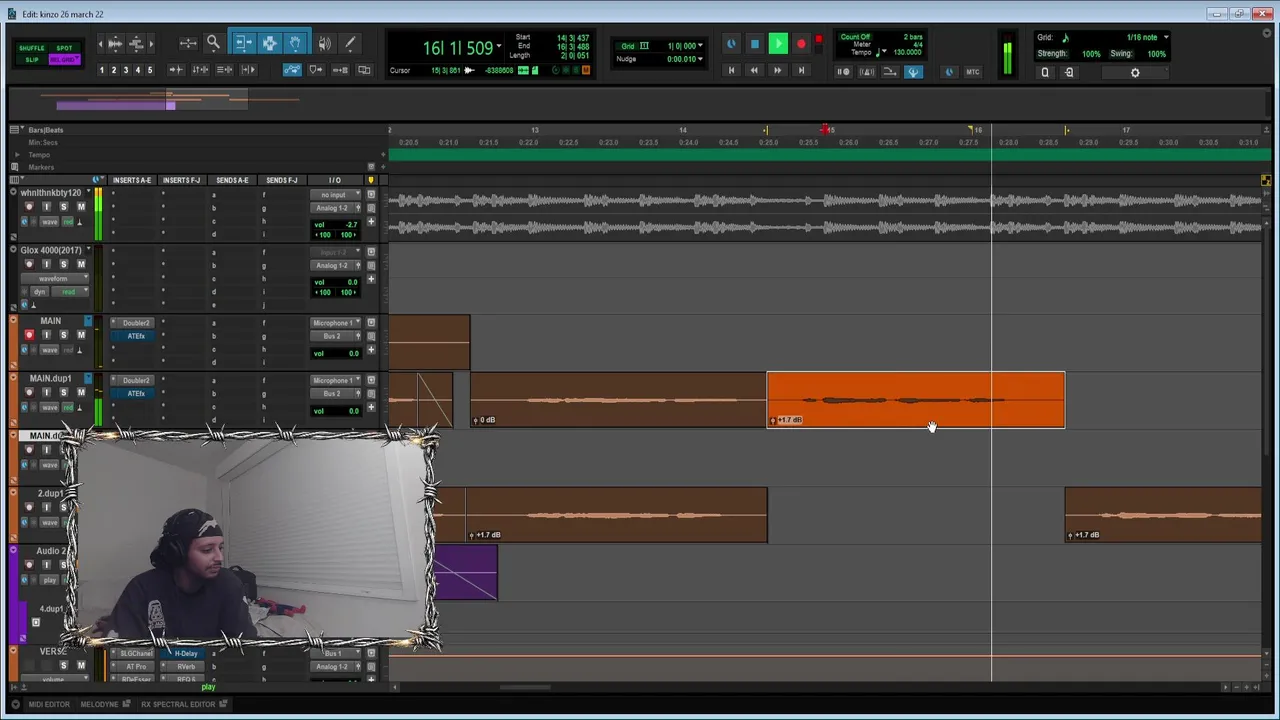This screenshot has height=720, width=1280.
Task: Record-arm the whnlthnkbty120 track
Action: pyautogui.click(x=29, y=207)
